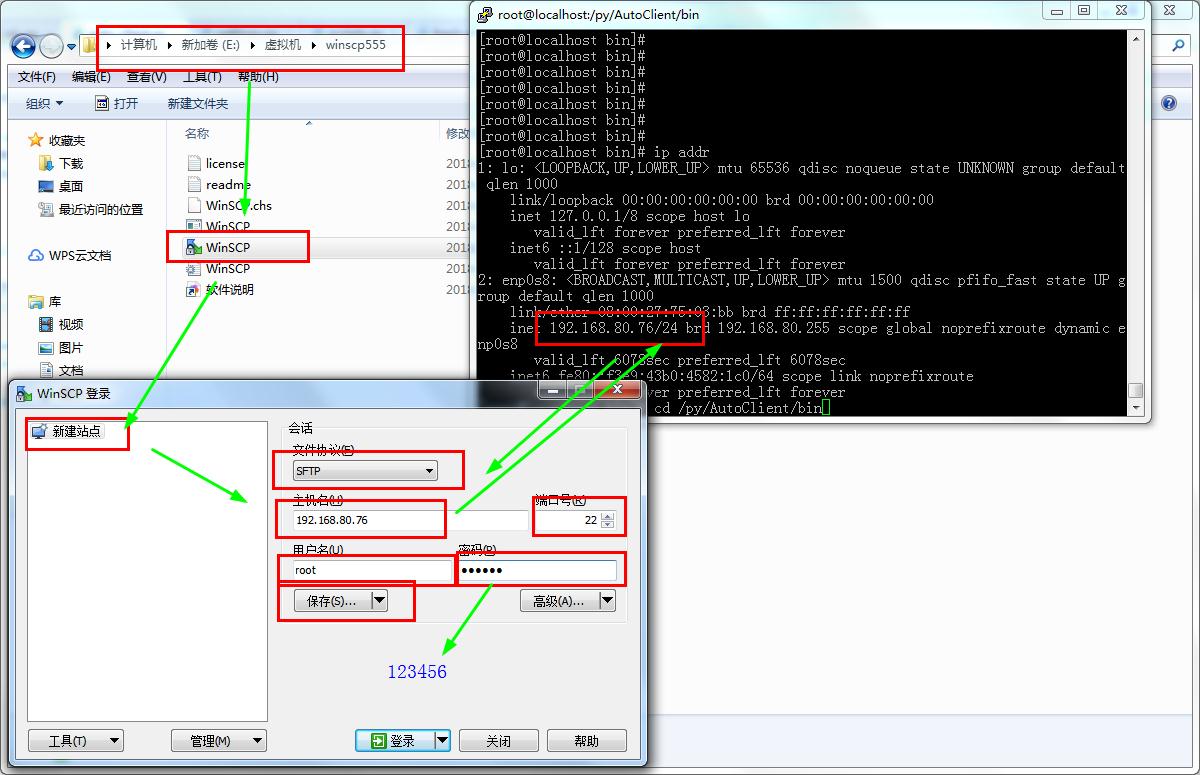Image resolution: width=1200 pixels, height=775 pixels.
Task: Expand the 高级 button dropdown arrow
Action: coord(607,601)
